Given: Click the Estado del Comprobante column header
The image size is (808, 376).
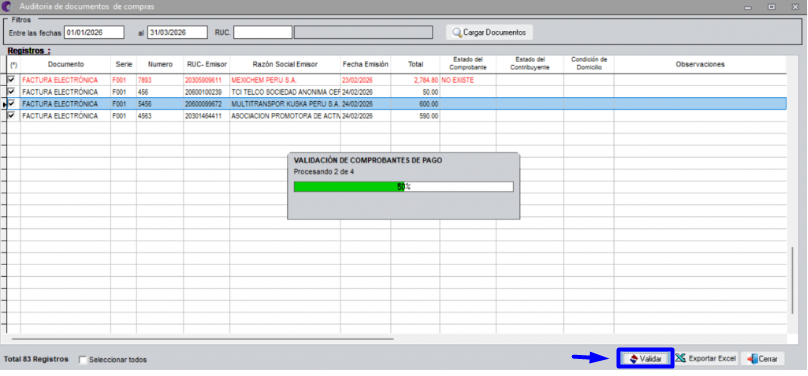Looking at the screenshot, I should click(x=468, y=64).
